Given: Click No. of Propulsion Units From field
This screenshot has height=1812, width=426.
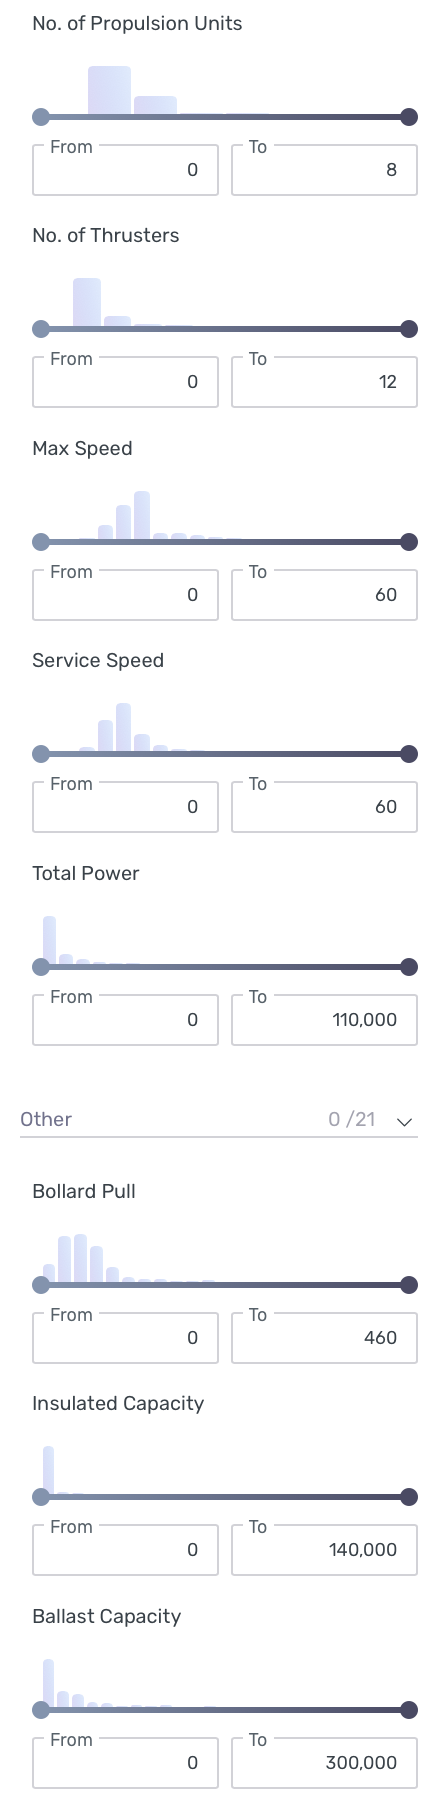Looking at the screenshot, I should (125, 170).
